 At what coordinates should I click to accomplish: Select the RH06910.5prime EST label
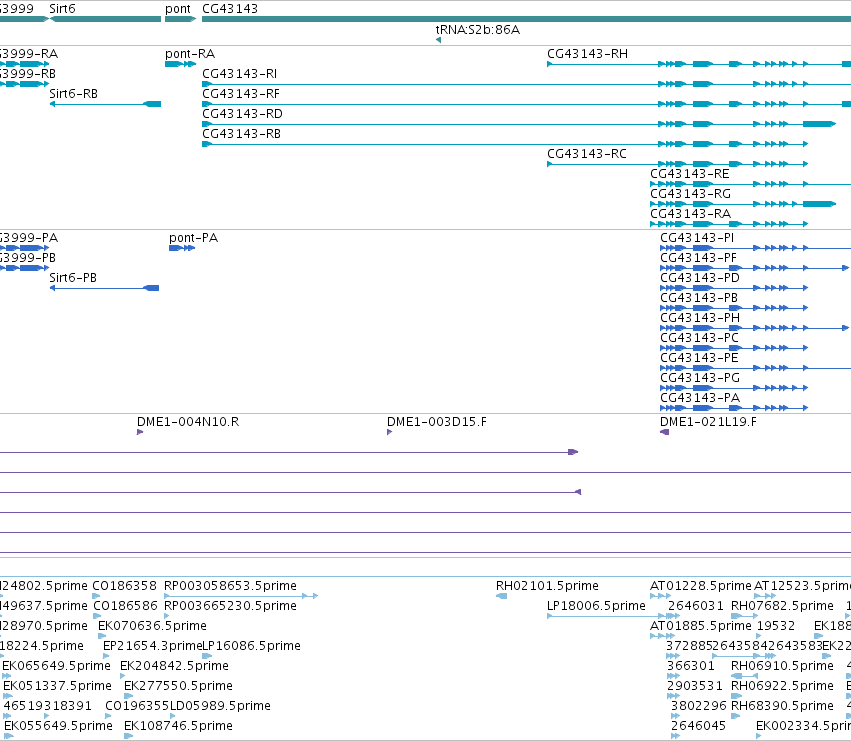coord(782,666)
